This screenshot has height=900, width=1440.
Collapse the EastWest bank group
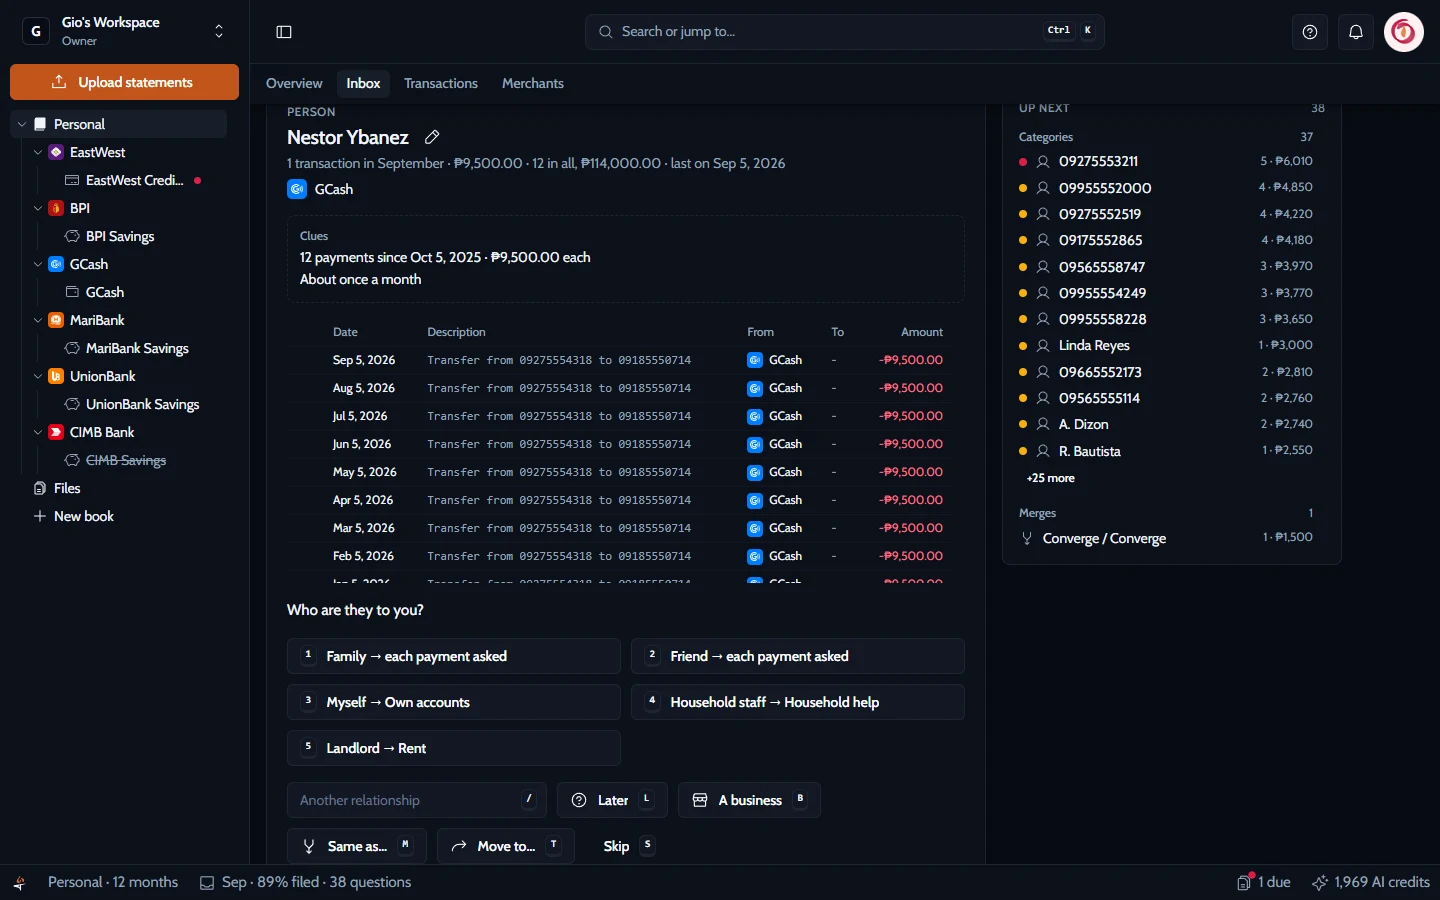click(x=38, y=152)
